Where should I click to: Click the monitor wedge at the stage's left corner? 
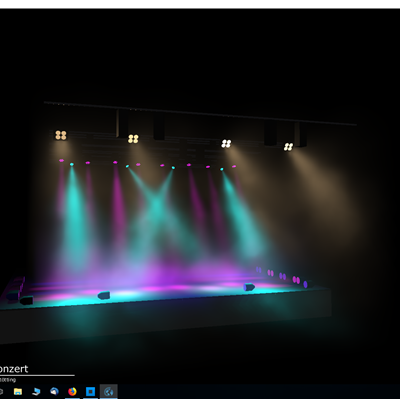click(x=26, y=300)
